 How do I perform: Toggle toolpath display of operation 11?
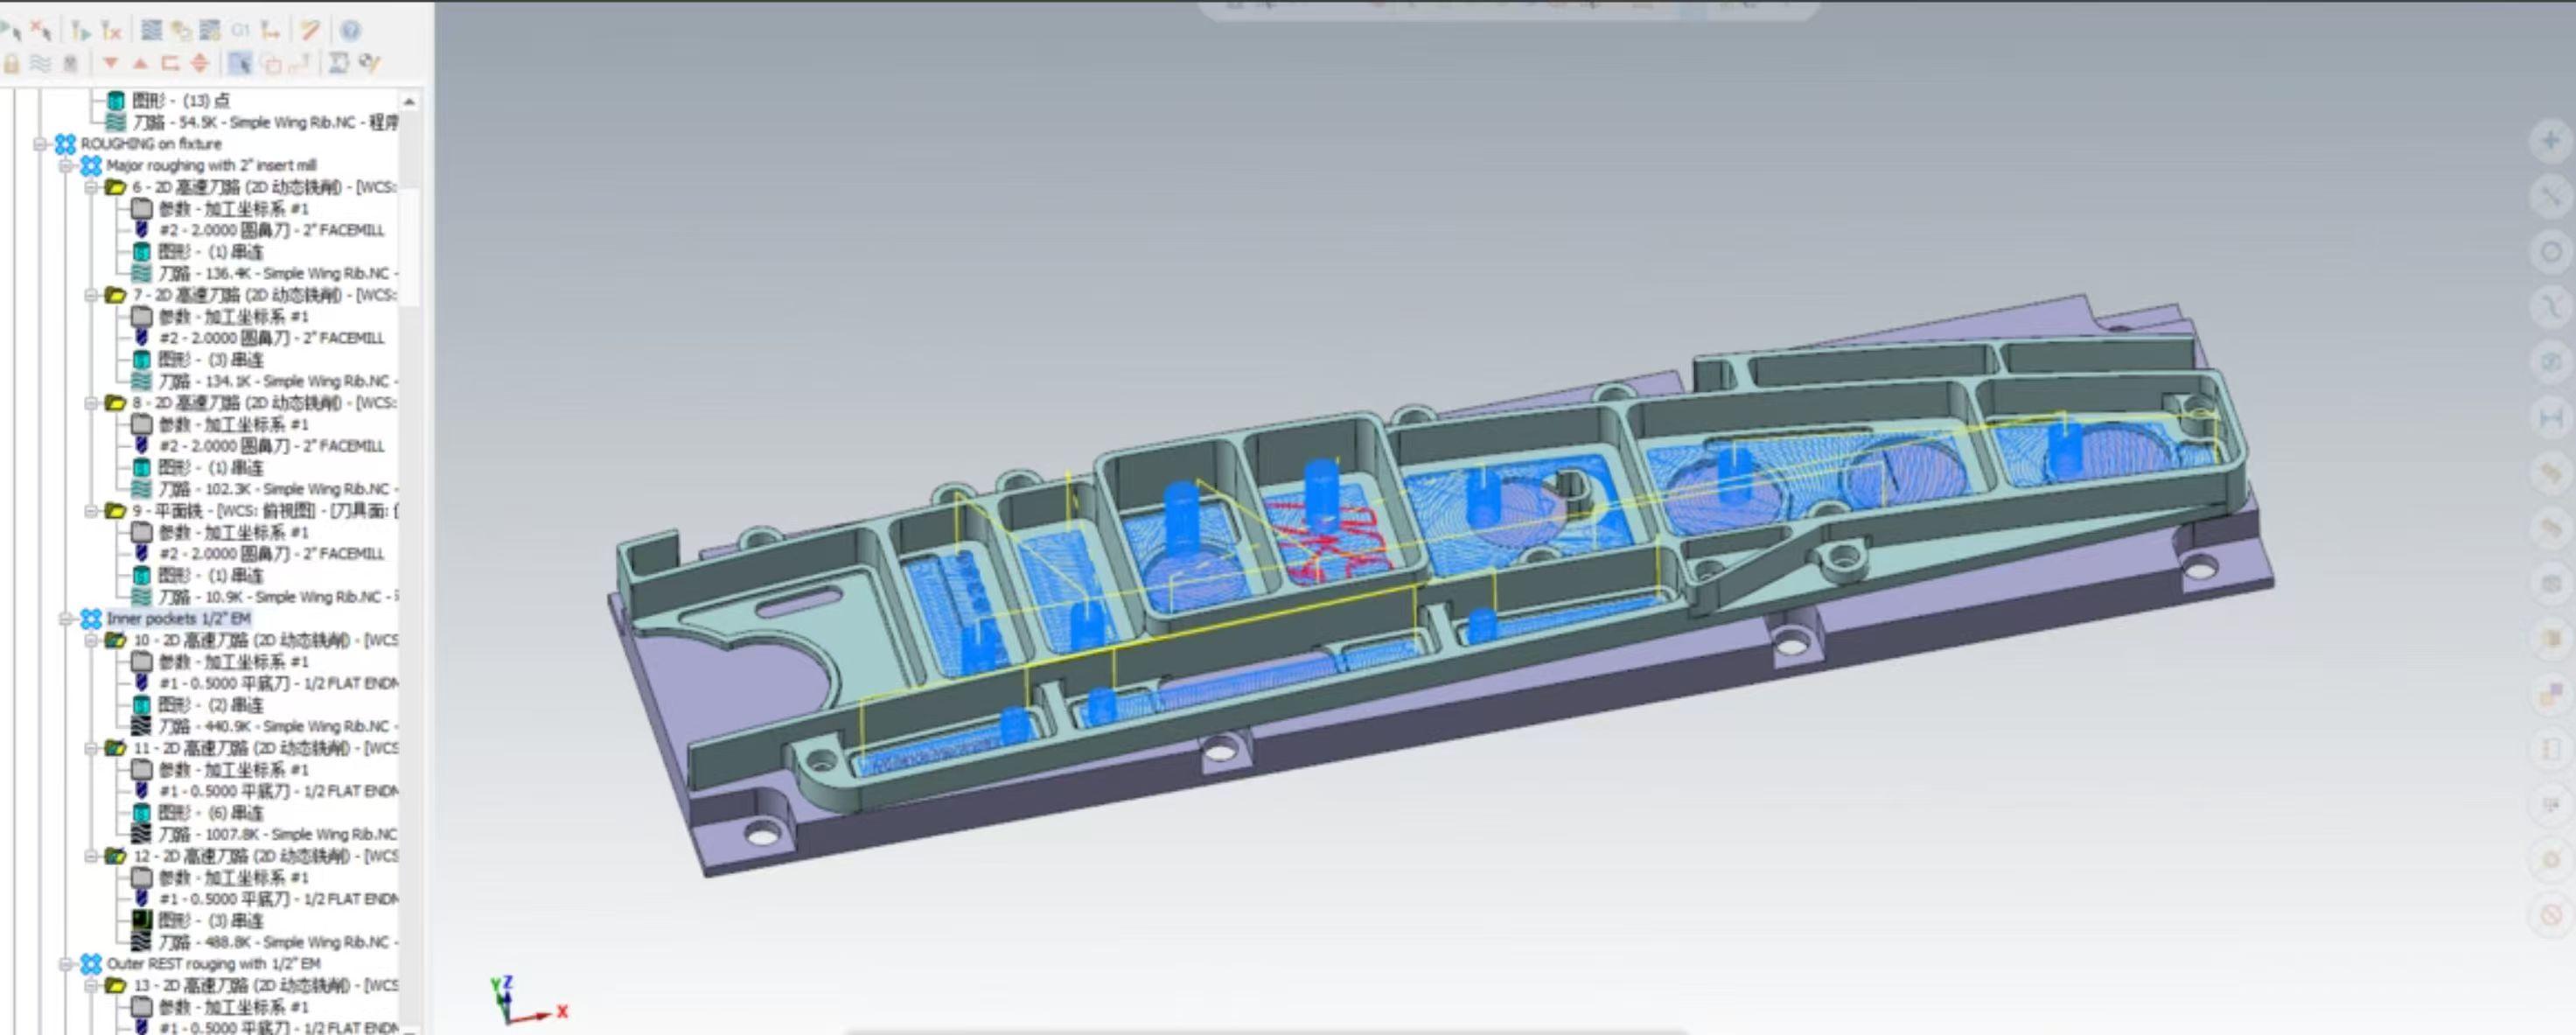pos(142,834)
